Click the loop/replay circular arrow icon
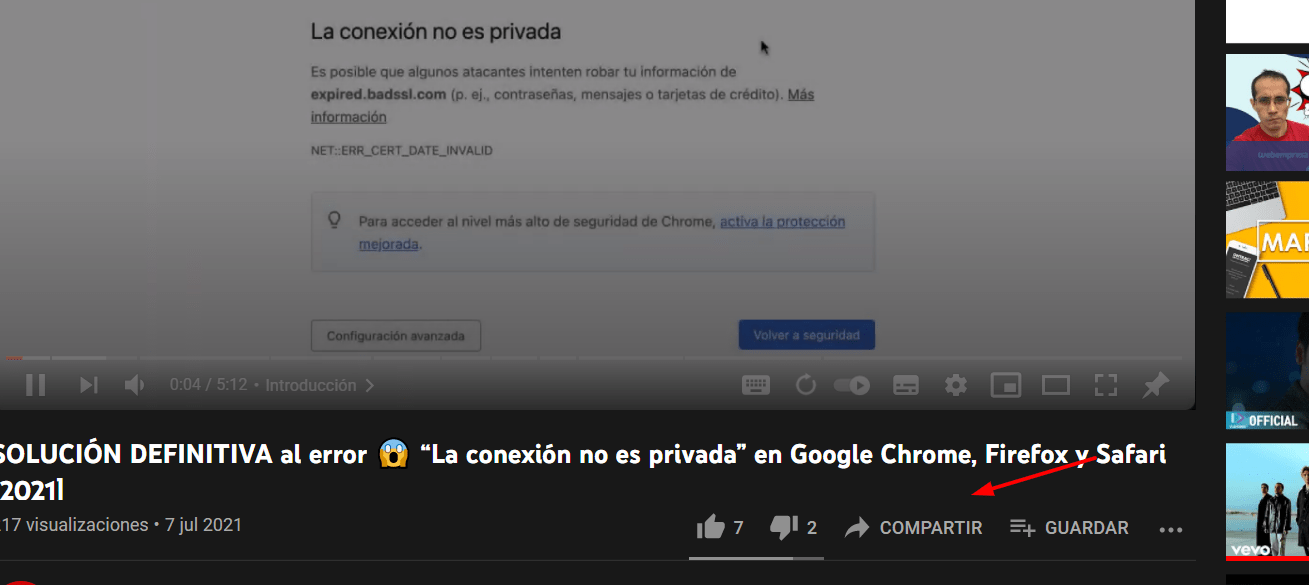The width and height of the screenshot is (1309, 585). click(806, 385)
